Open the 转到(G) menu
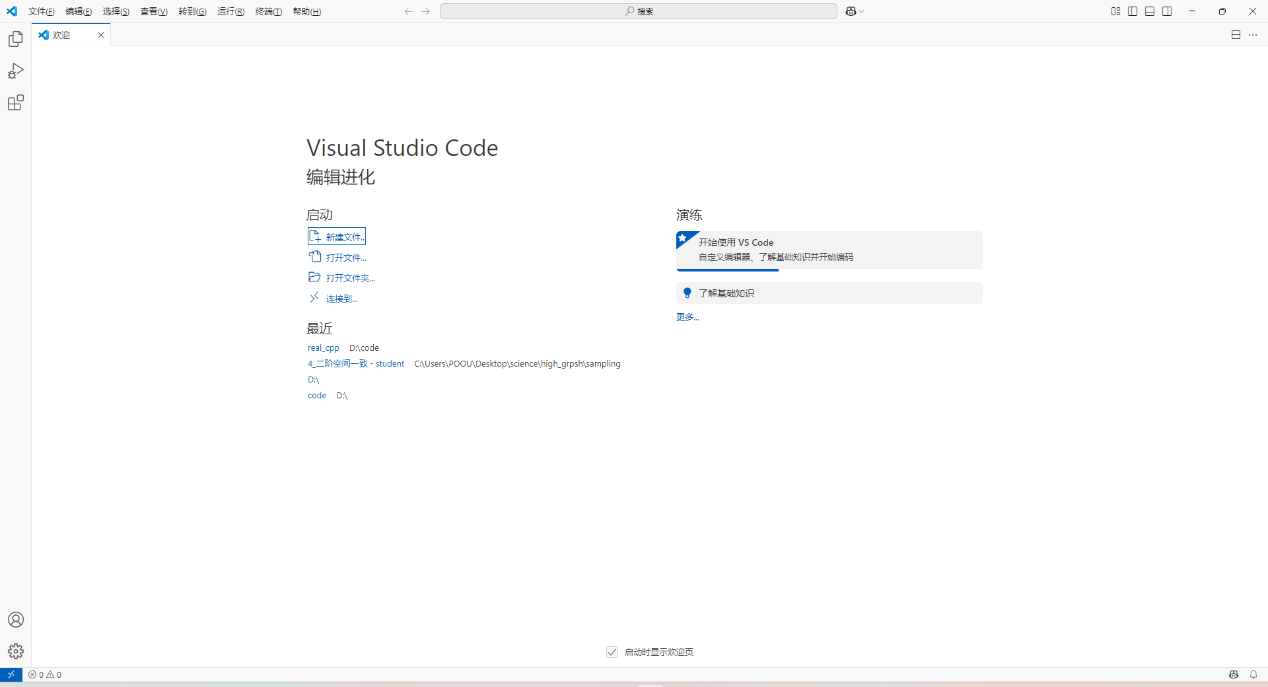Viewport: 1268px width, 687px height. [193, 11]
